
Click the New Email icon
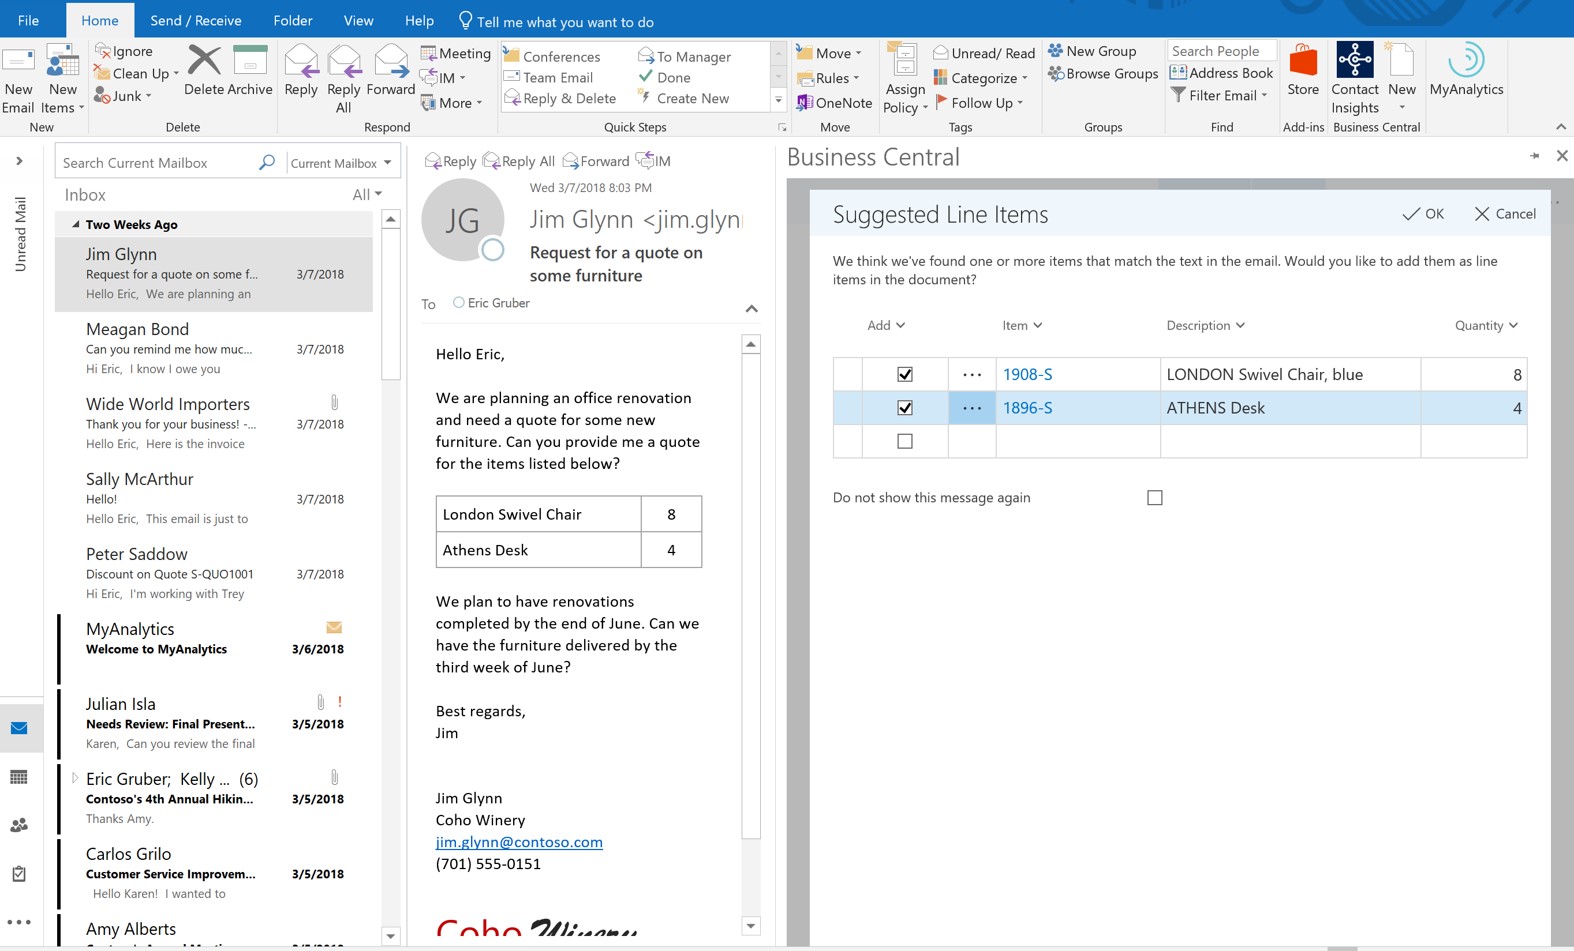pos(18,61)
